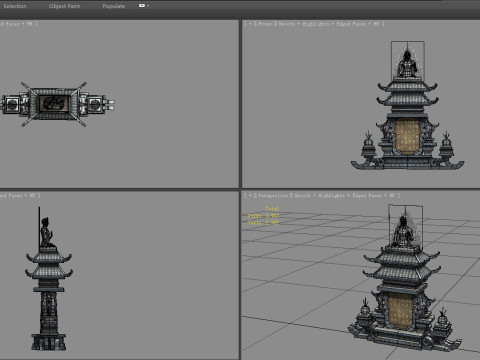Select the pagoda roof in the Left viewport
The width and height of the screenshot is (480, 360).
tap(49, 265)
